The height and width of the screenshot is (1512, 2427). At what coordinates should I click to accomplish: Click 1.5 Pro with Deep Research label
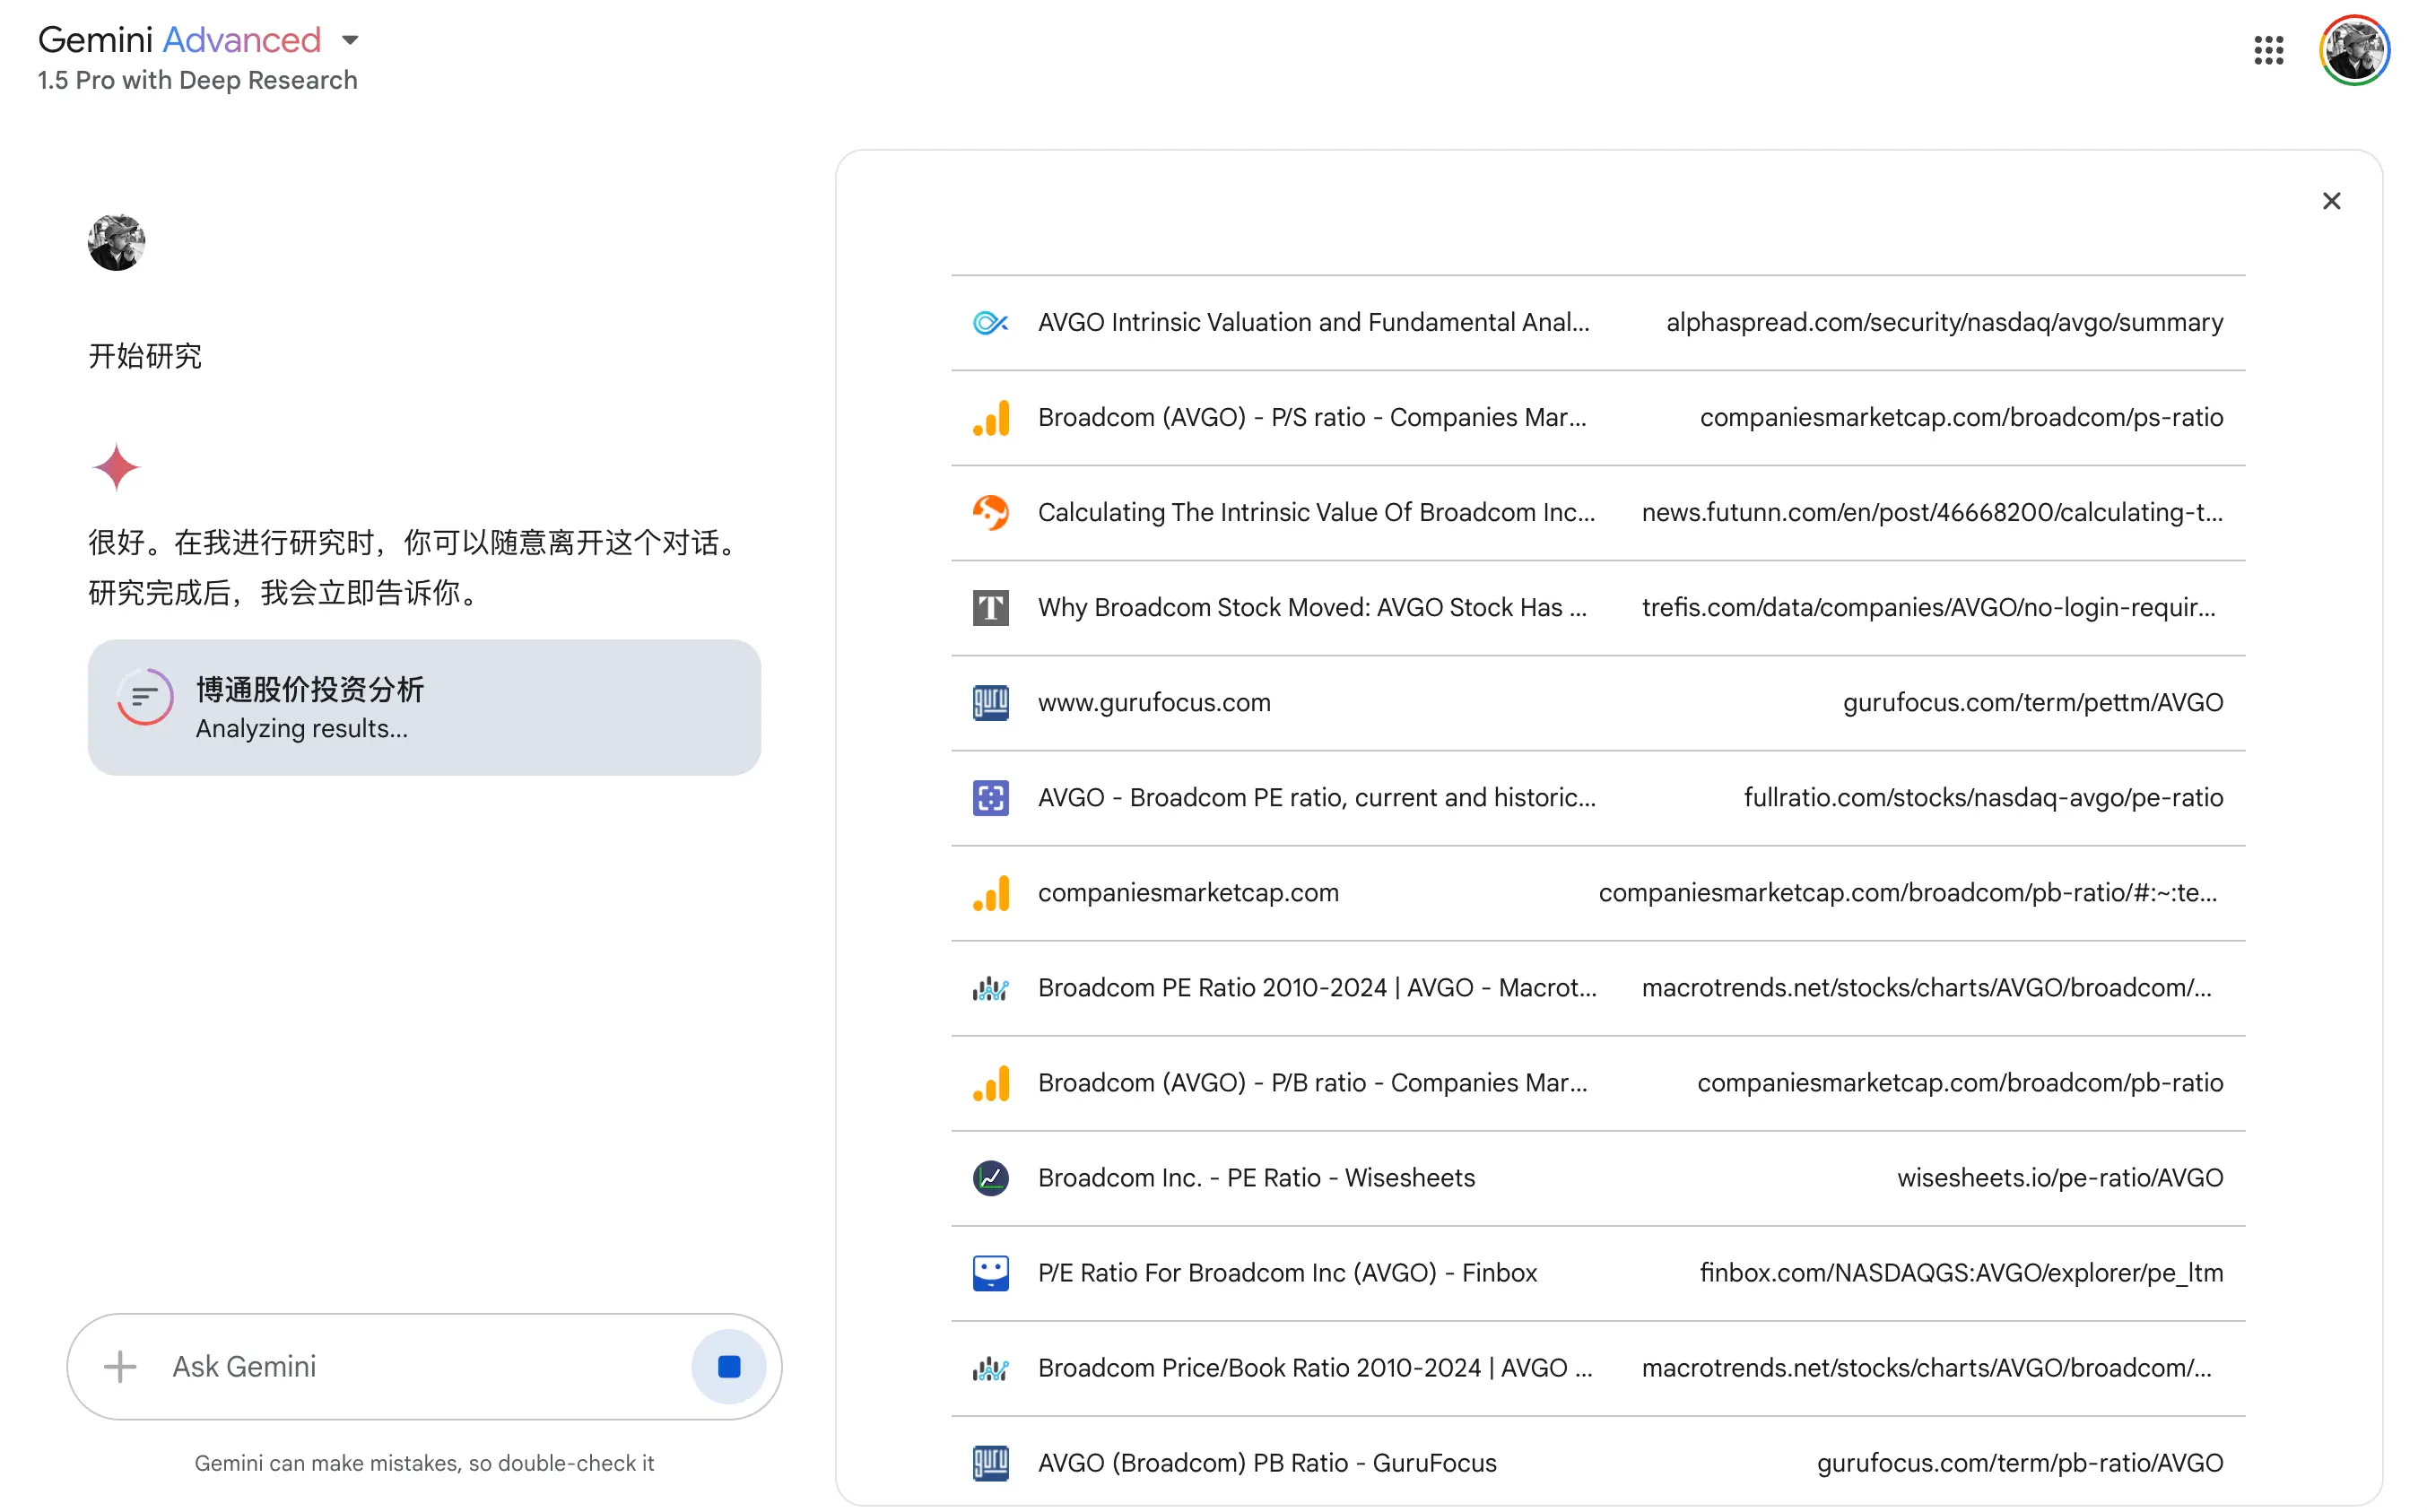pyautogui.click(x=197, y=80)
